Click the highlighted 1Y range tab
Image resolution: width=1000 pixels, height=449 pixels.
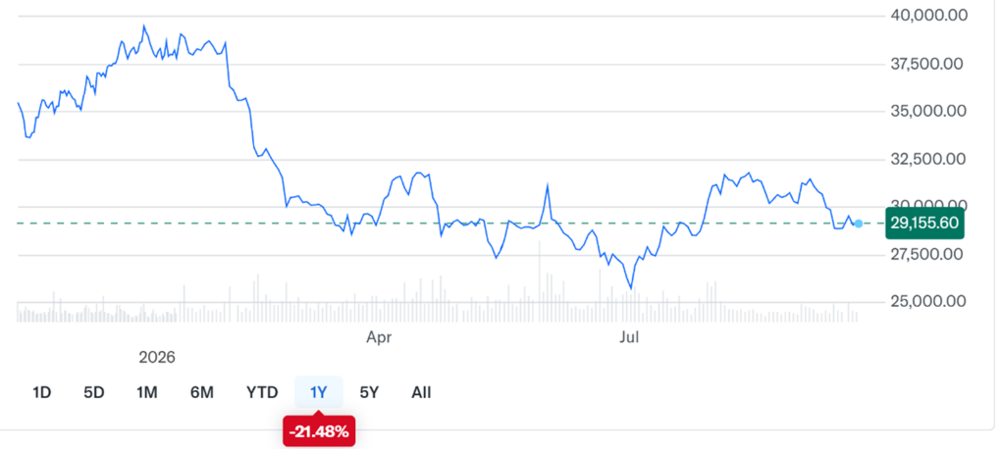pos(318,392)
